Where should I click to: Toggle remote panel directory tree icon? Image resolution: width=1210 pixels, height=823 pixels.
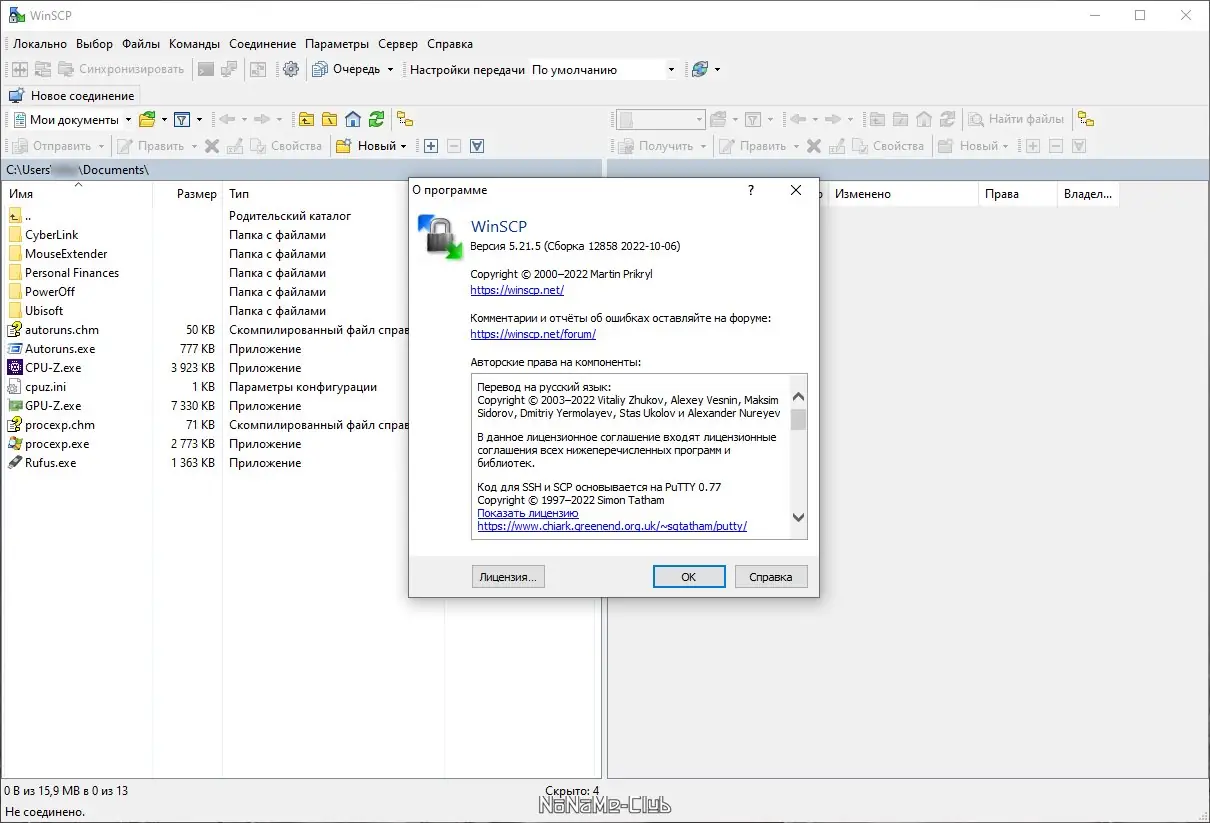pos(1086,119)
